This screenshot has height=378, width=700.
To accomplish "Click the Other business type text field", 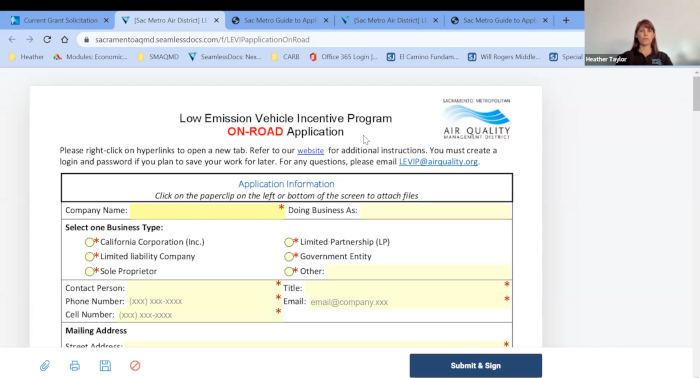I will (418, 271).
